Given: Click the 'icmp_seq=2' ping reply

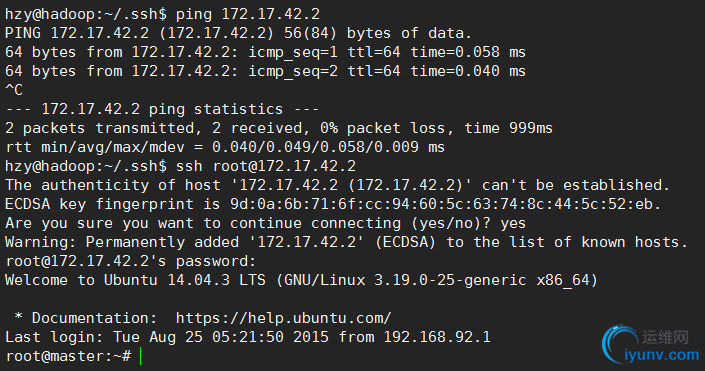Looking at the screenshot, I should point(293,71).
